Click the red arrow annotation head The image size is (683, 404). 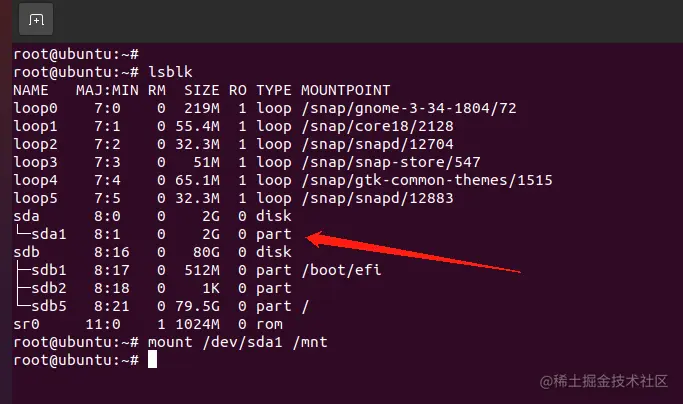(x=315, y=238)
